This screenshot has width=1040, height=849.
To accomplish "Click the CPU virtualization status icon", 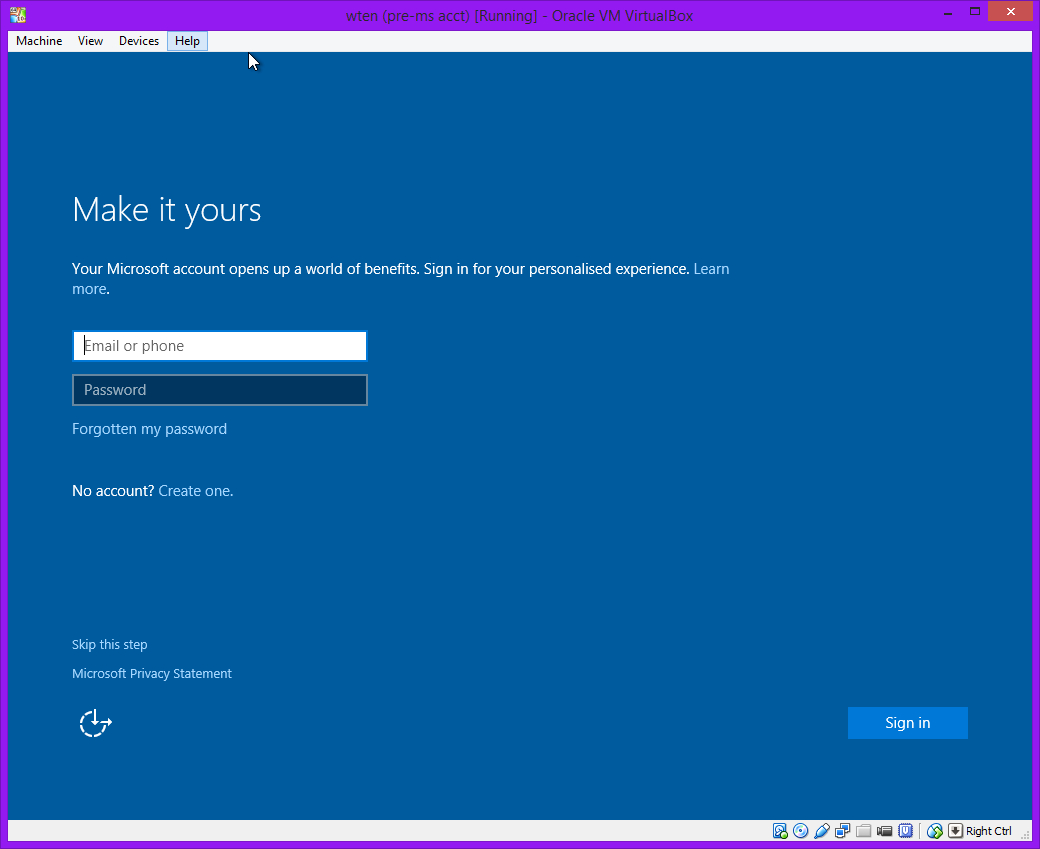I will 906,831.
